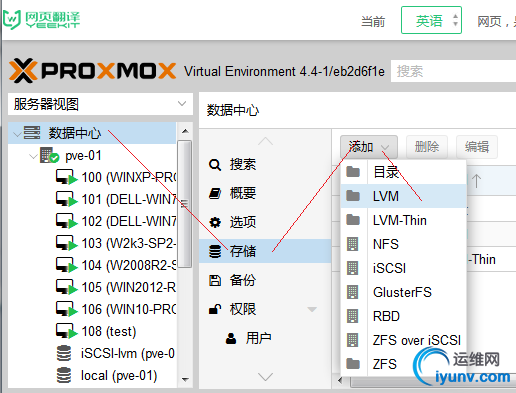
Task: Click the VM 105 WIN2012 monitor icon
Action: pyautogui.click(x=66, y=287)
